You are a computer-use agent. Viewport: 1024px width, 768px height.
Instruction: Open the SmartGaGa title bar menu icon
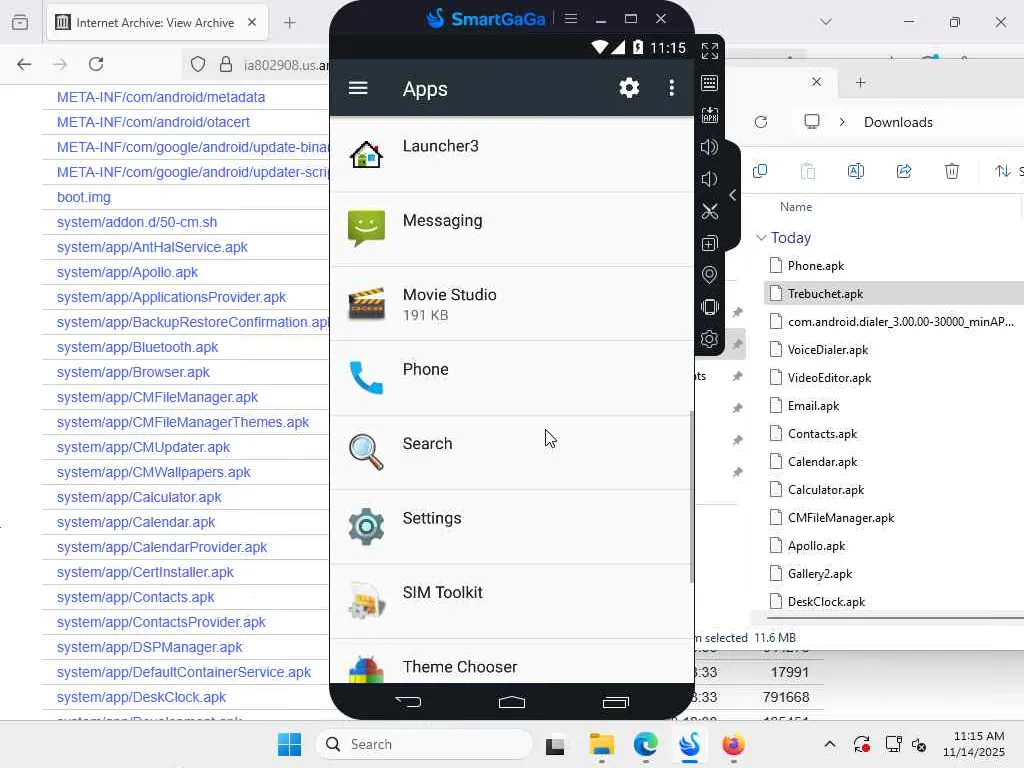pyautogui.click(x=571, y=18)
